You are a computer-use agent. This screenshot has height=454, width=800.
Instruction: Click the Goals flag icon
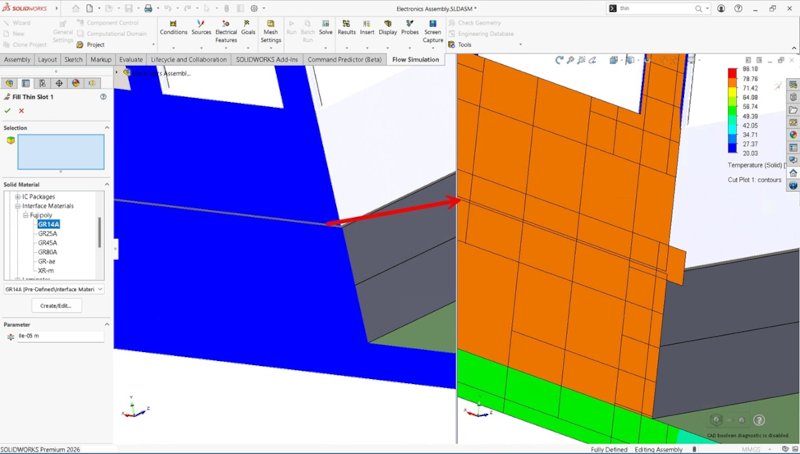248,25
